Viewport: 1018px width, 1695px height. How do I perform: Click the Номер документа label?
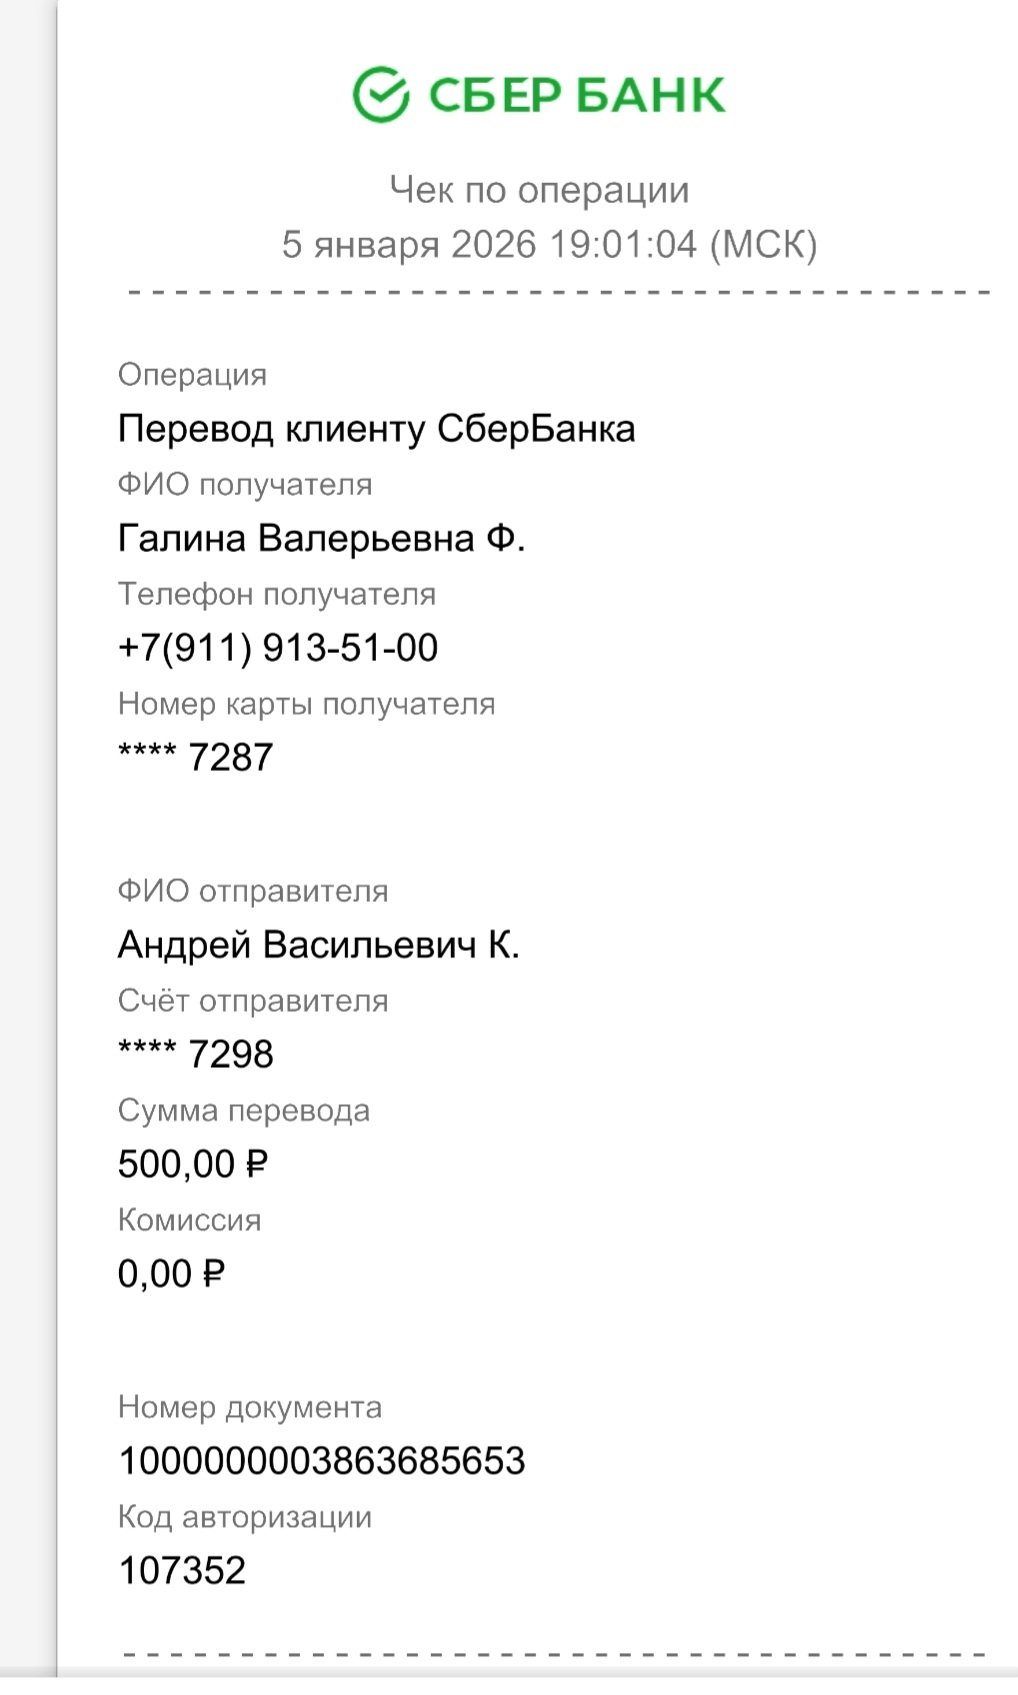[250, 1407]
